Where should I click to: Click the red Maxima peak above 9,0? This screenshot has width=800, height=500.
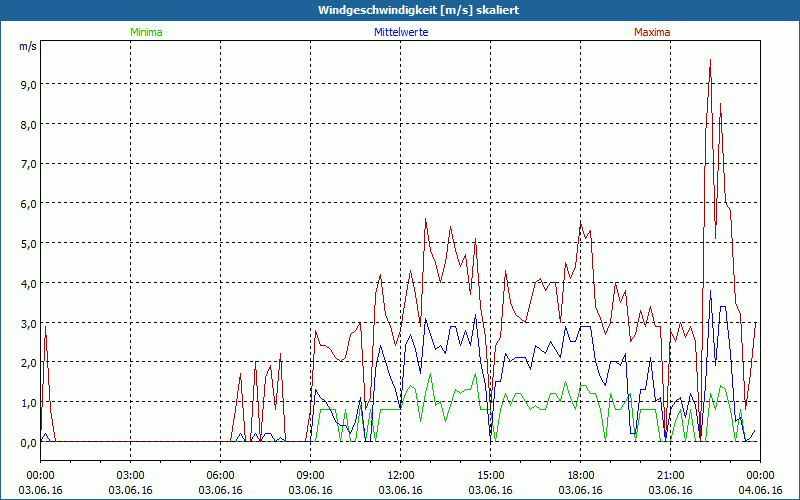click(x=710, y=61)
